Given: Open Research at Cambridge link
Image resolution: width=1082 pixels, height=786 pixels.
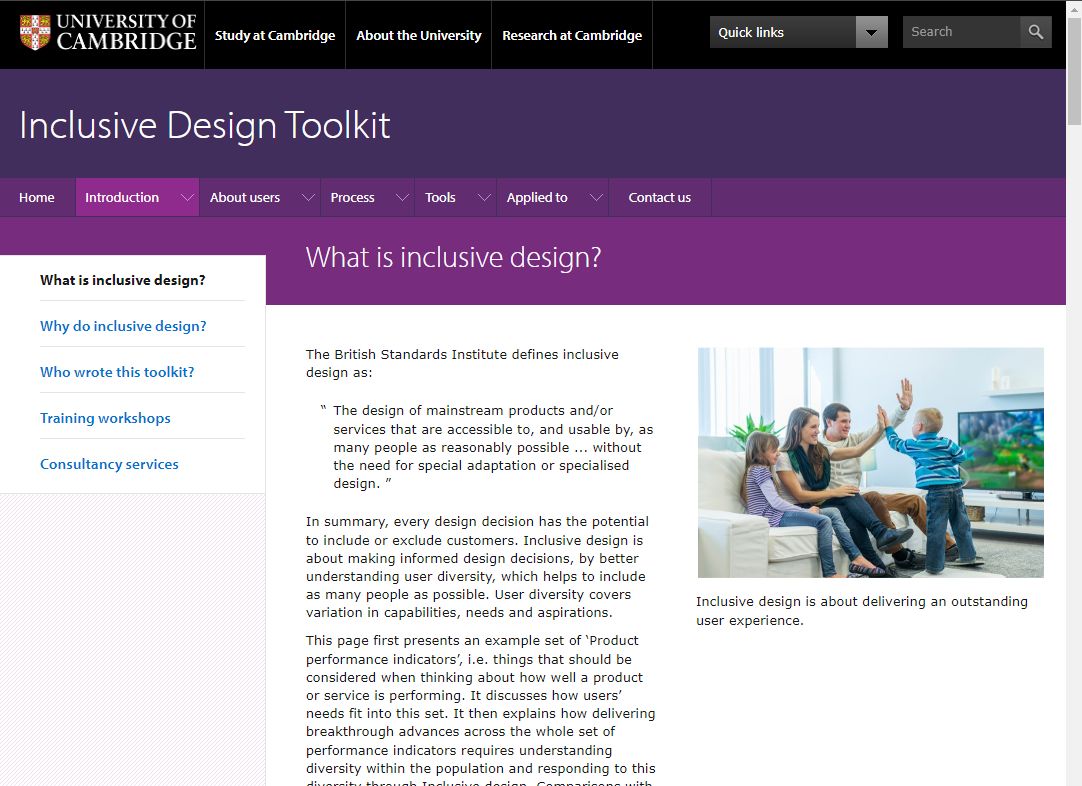Looking at the screenshot, I should coord(572,35).
